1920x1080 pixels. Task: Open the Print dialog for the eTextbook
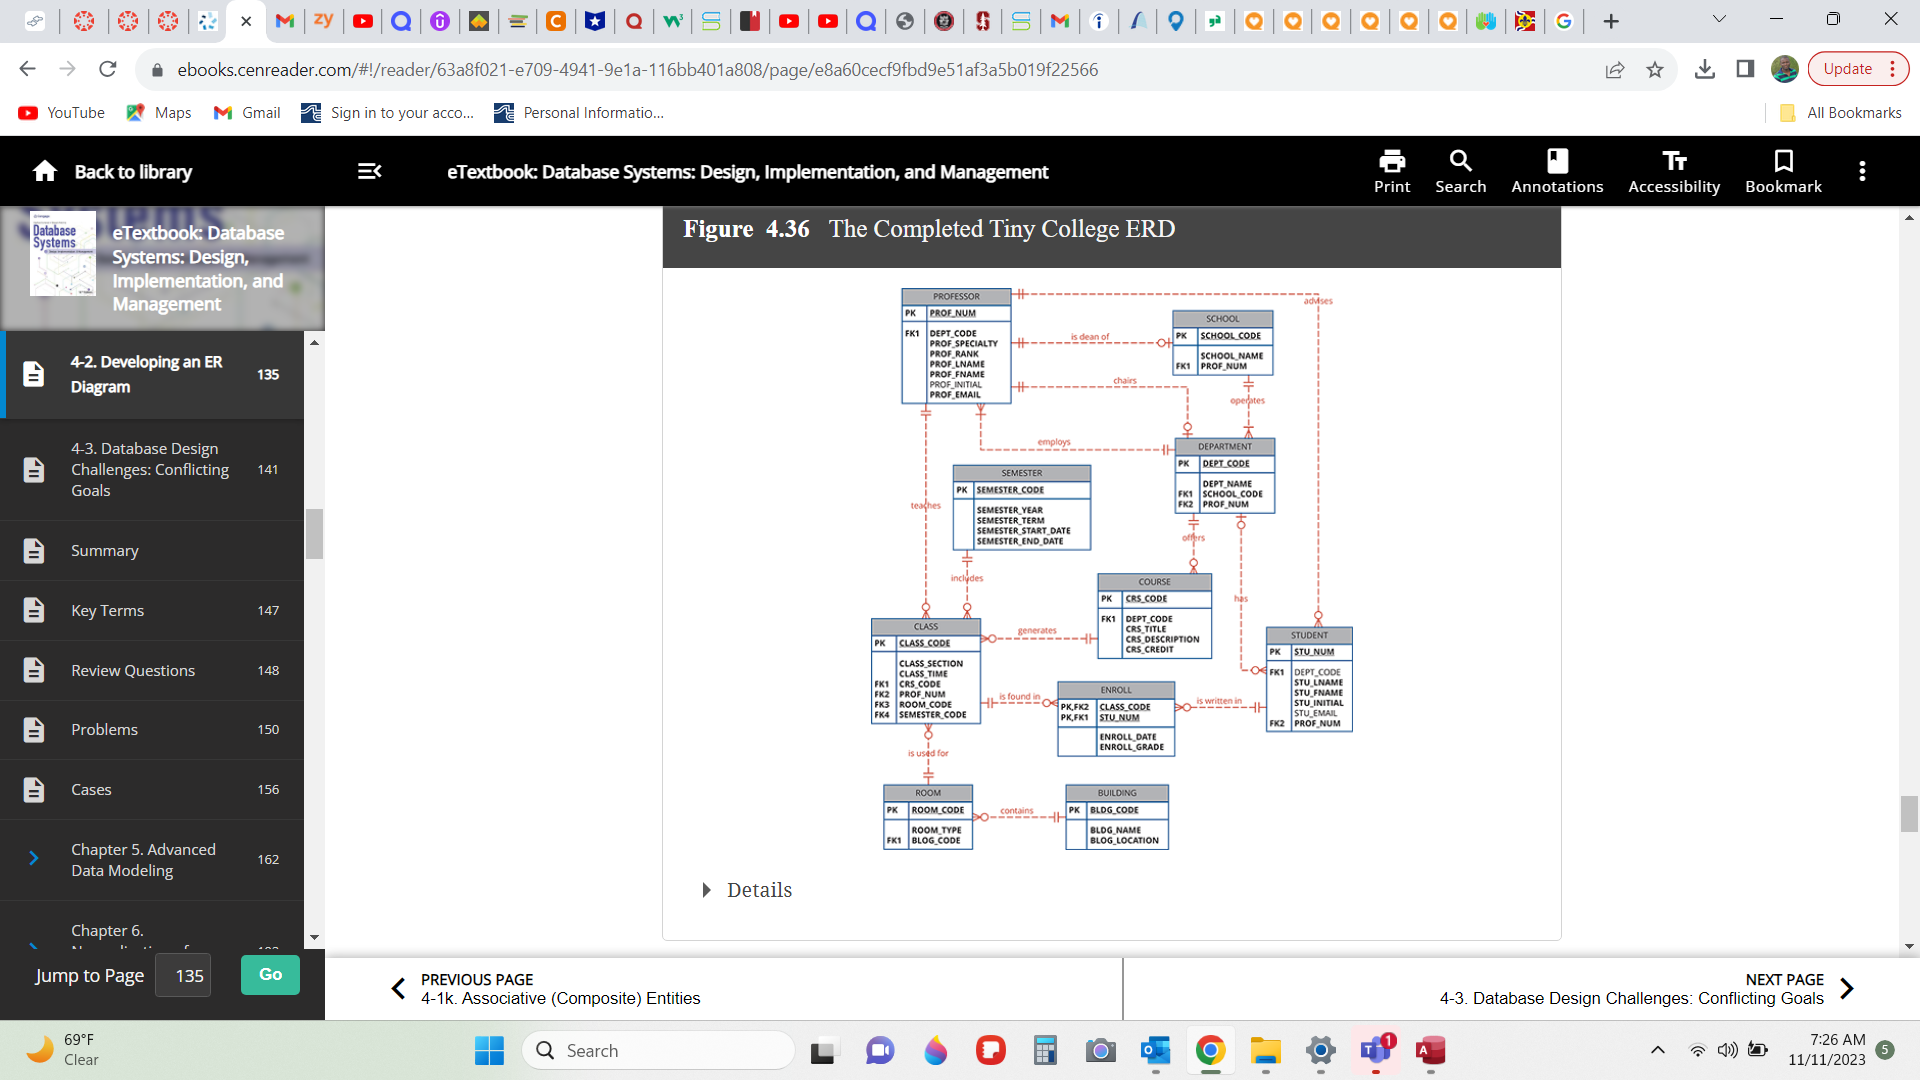[x=1391, y=170]
